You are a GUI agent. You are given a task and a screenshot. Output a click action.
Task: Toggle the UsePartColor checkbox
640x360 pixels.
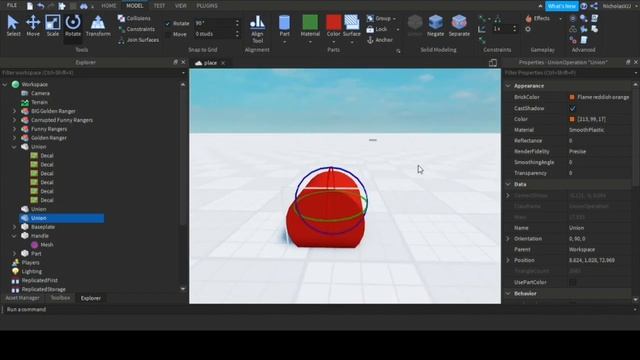572,282
